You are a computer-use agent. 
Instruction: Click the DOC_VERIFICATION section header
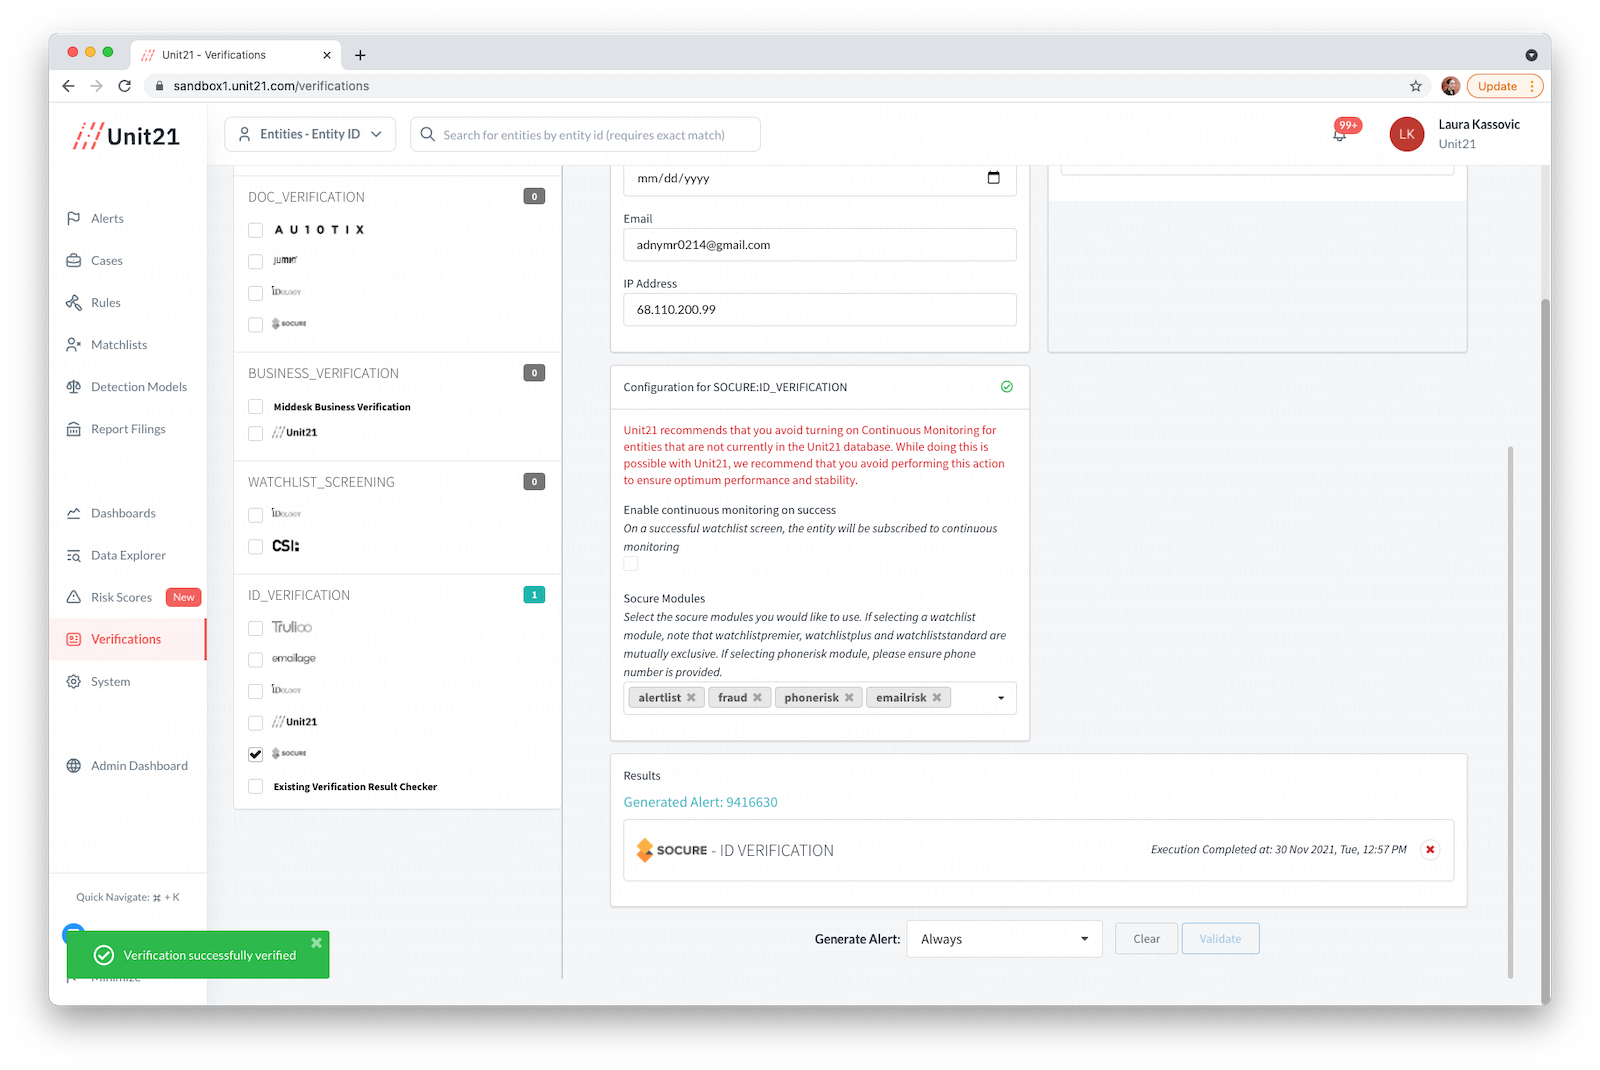(x=306, y=197)
